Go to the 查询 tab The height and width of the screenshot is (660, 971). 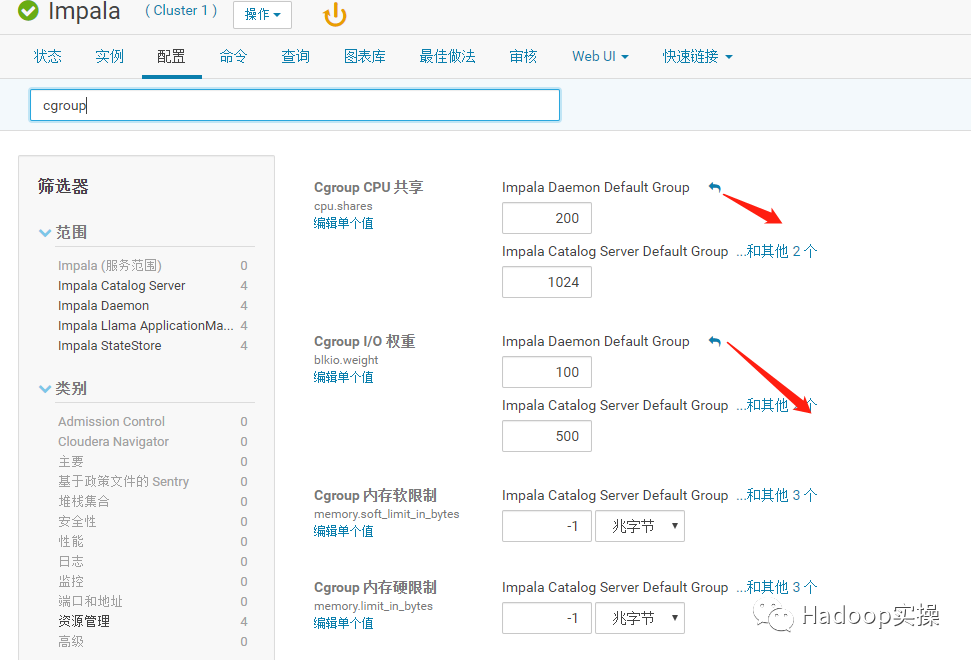coord(295,56)
